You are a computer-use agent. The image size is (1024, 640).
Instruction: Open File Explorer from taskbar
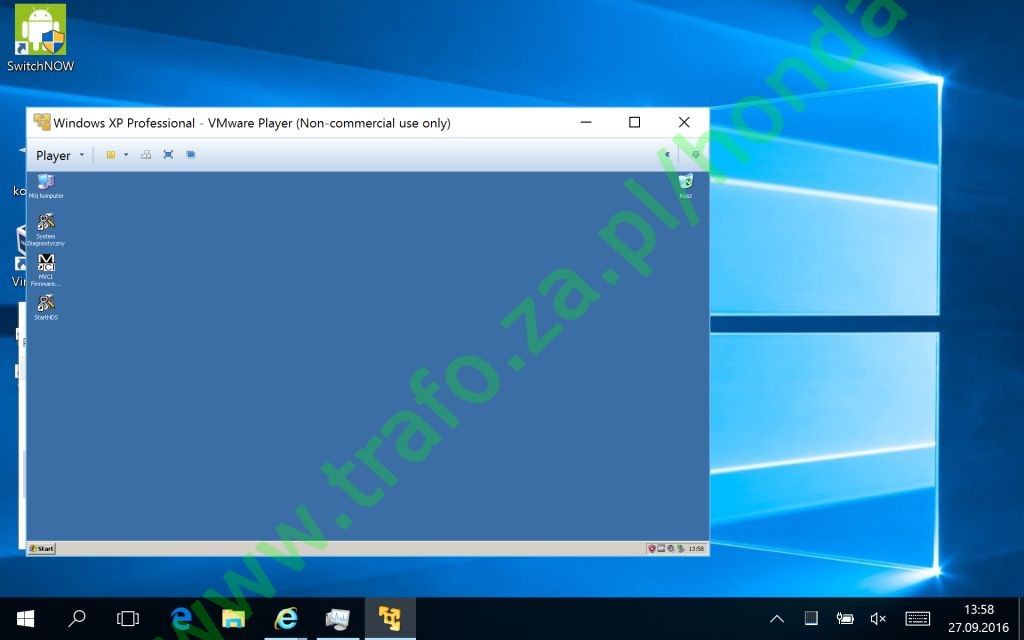233,618
